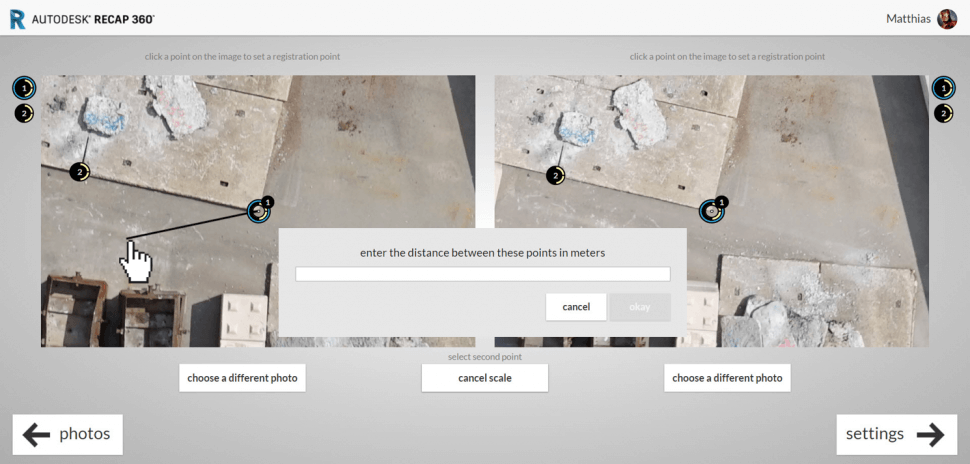970x464 pixels.
Task: Select registration point 1 in left sidebar
Action: coord(24,88)
